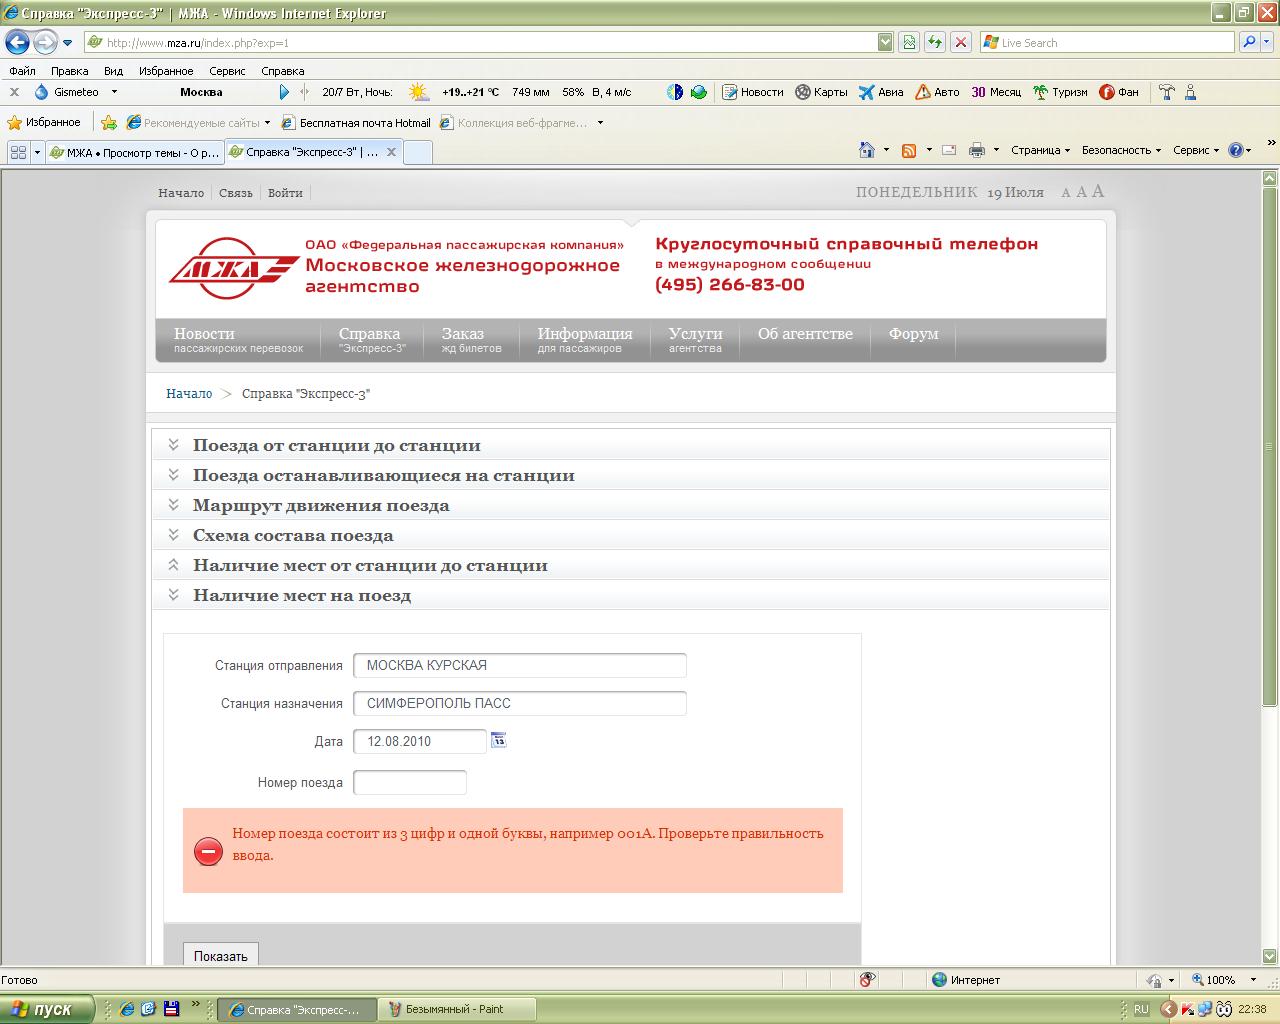This screenshot has height=1024, width=1280.
Task: Open the 'Избранное' menu in menu bar
Action: (166, 71)
